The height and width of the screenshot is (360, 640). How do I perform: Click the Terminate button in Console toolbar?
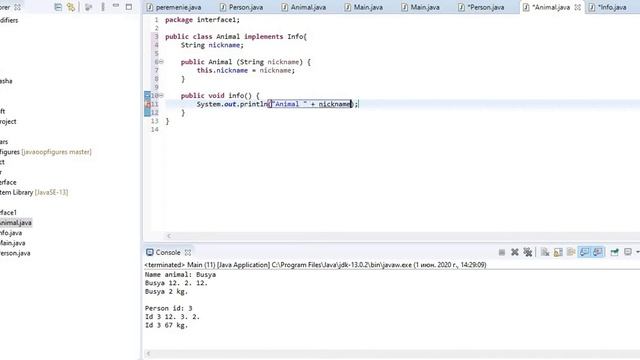[502, 253]
